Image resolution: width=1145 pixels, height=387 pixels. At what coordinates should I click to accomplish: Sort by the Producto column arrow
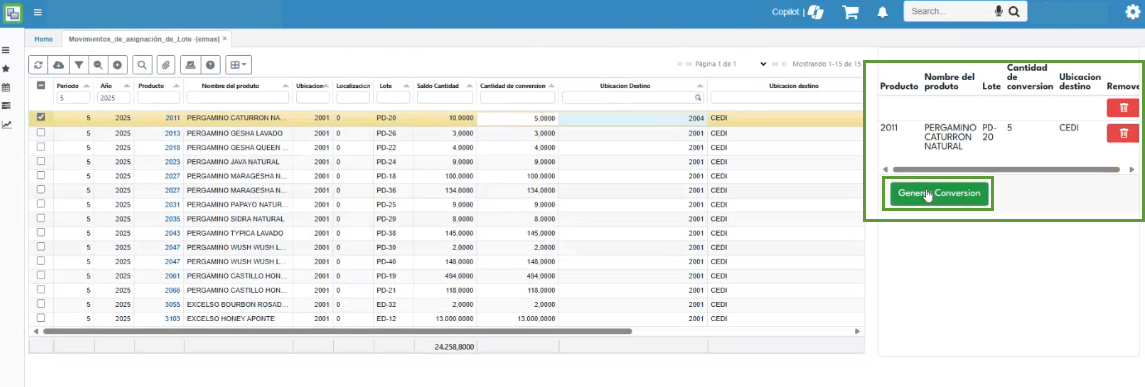pos(175,85)
